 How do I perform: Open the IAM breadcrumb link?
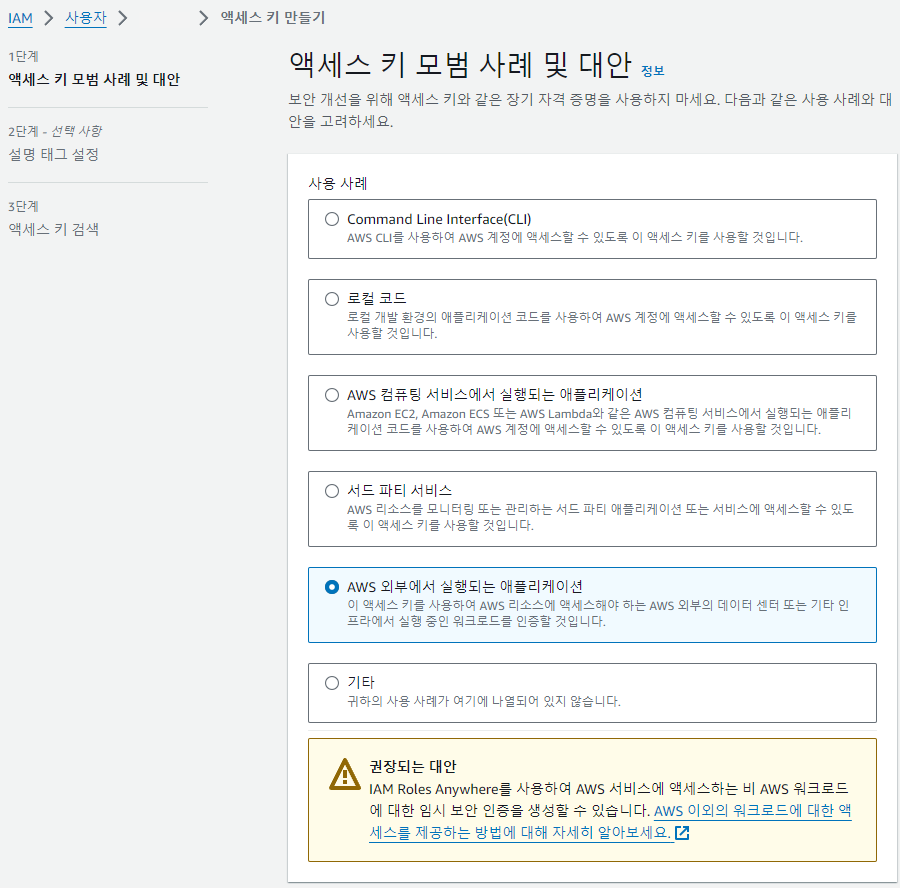[20, 18]
